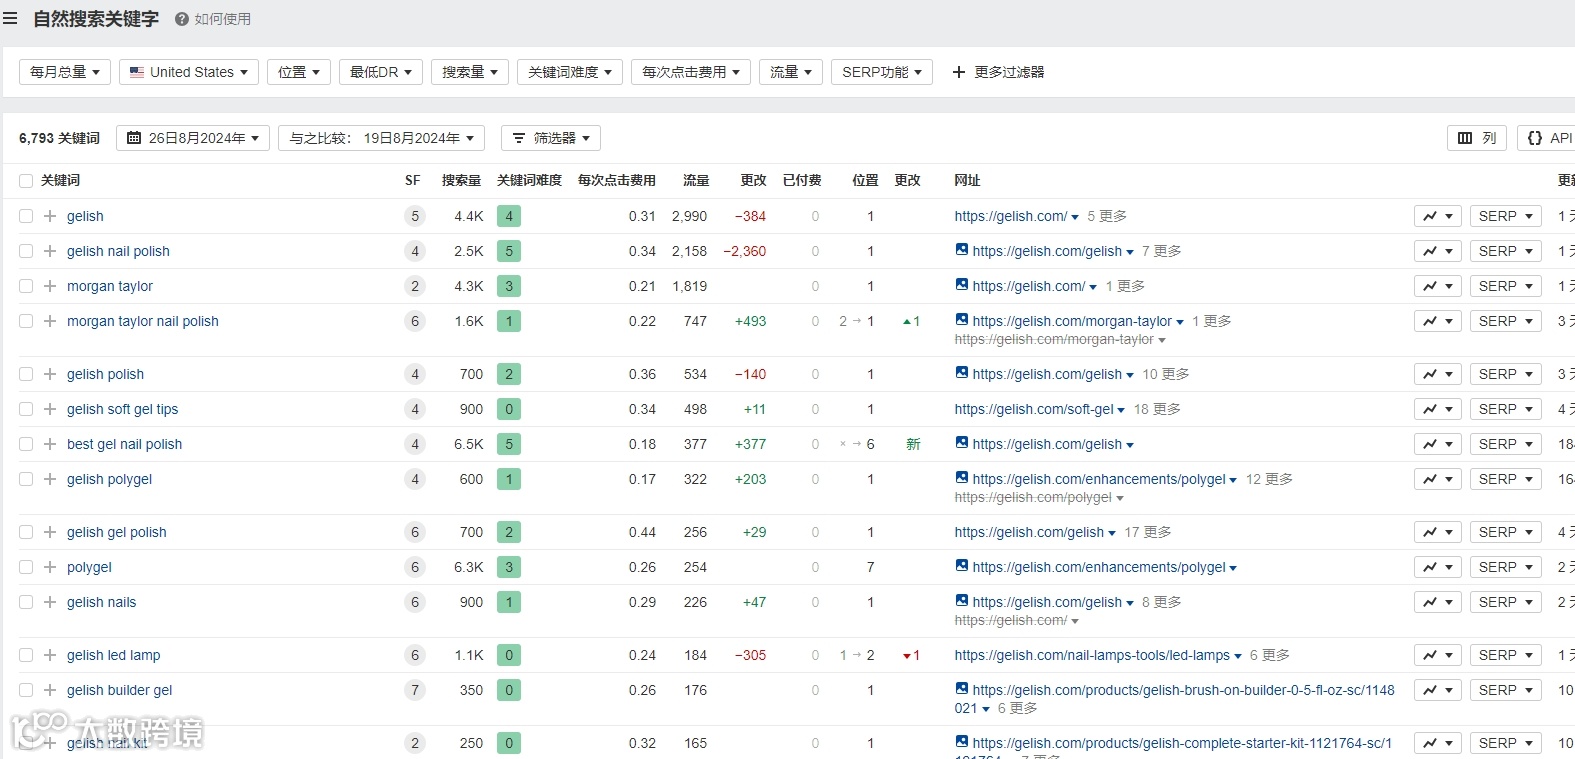Click image icon beside 'gelish builder gel' URL
The height and width of the screenshot is (759, 1575).
tap(961, 689)
